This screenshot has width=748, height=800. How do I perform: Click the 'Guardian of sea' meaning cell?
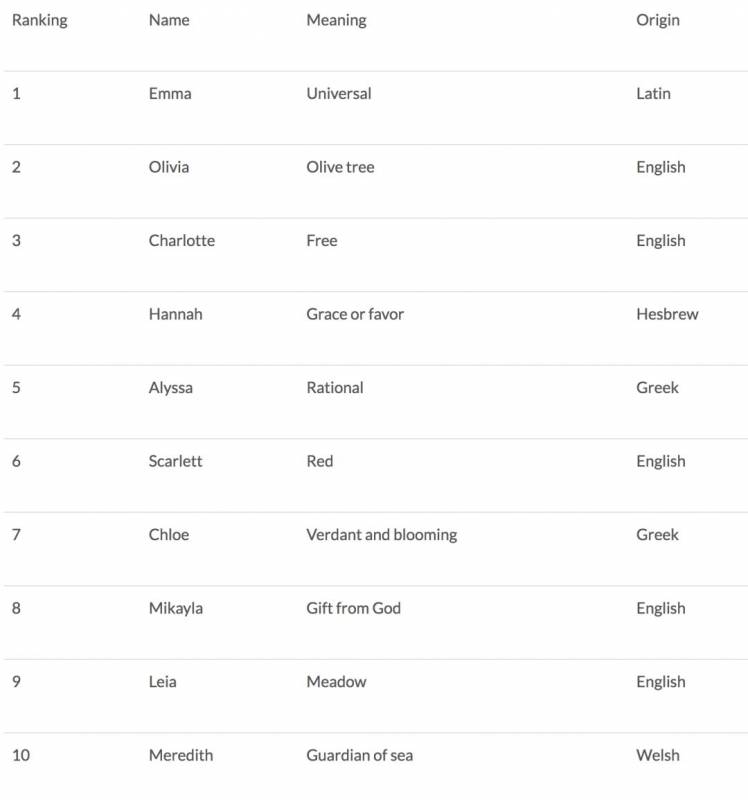click(x=359, y=755)
